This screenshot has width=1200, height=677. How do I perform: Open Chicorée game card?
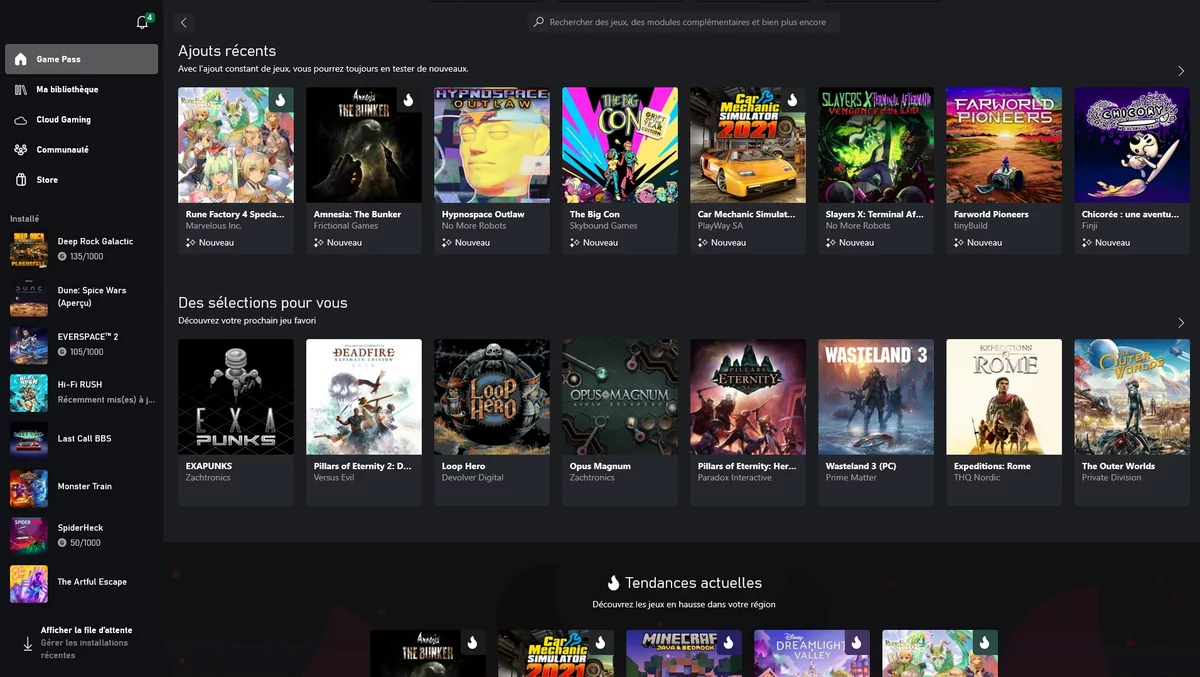tap(1132, 170)
